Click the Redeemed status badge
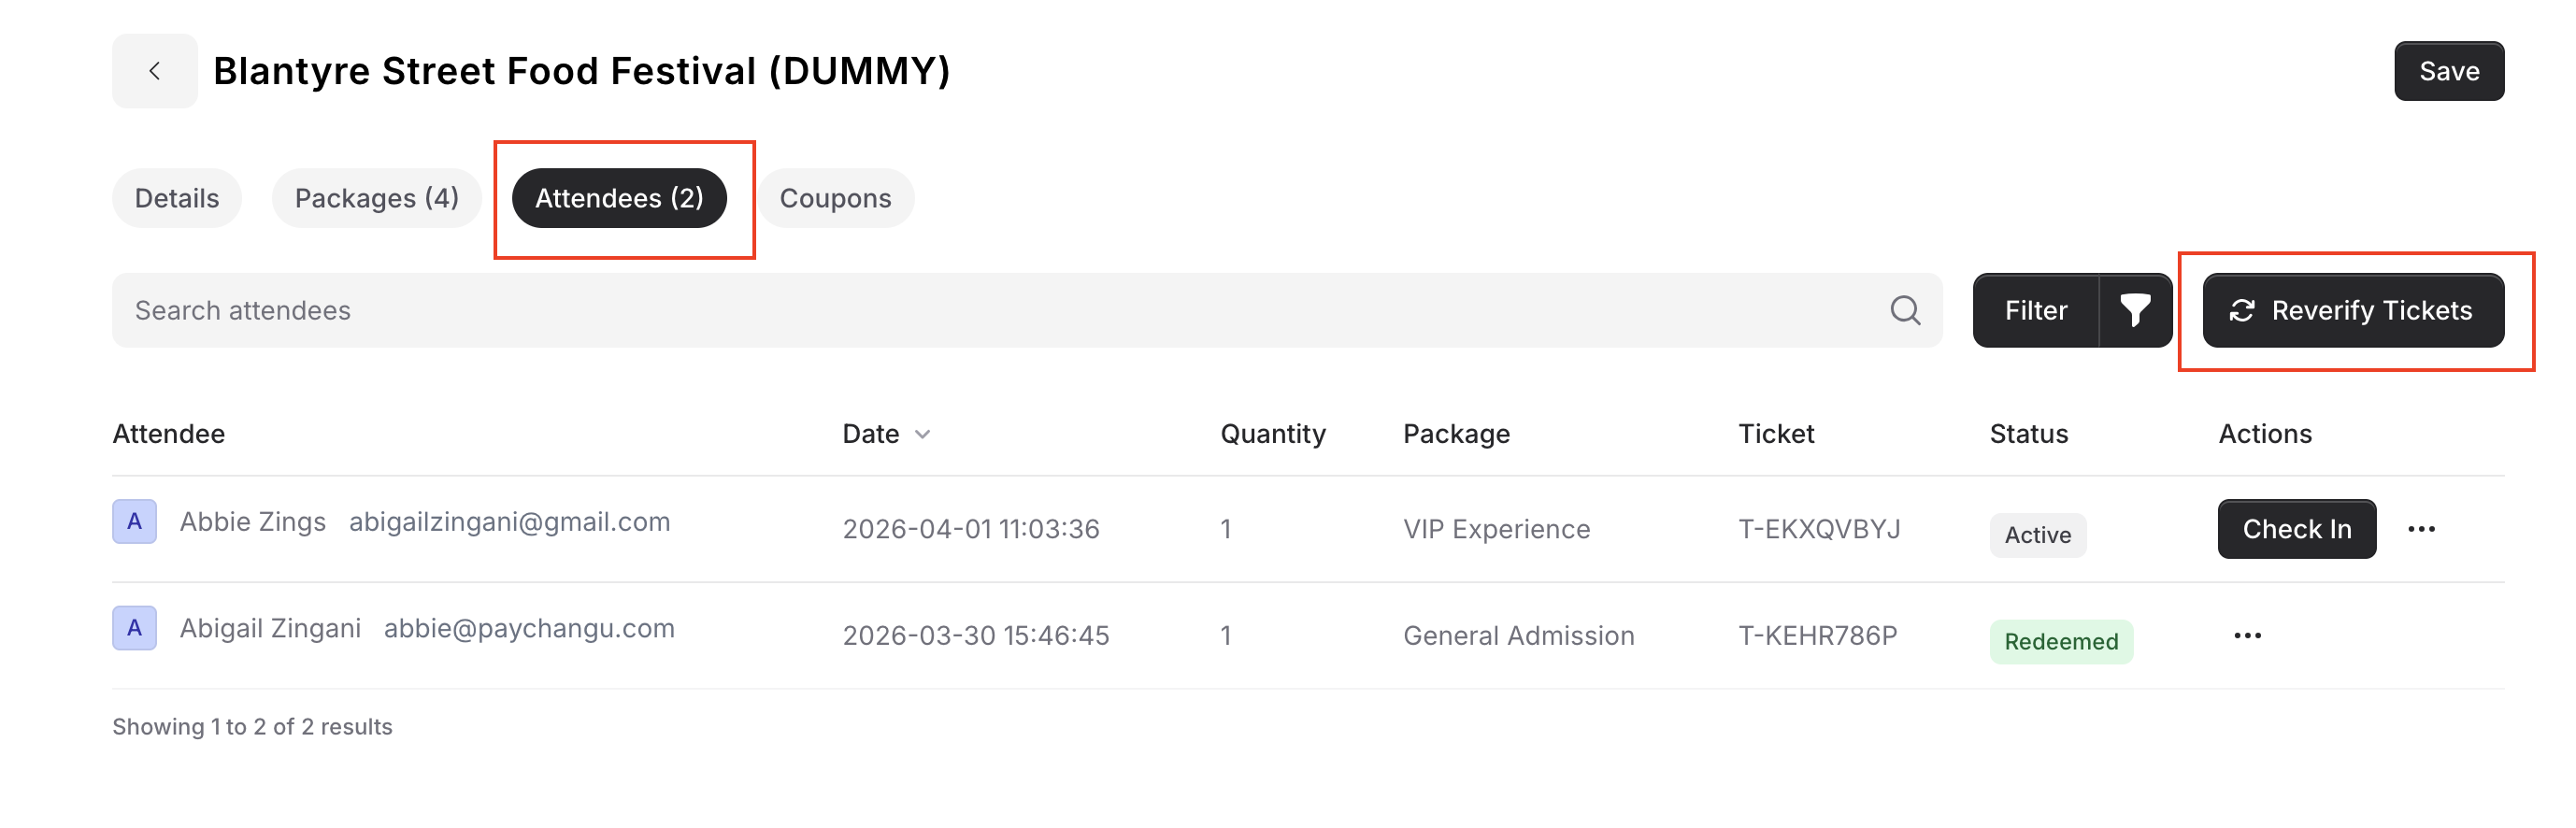This screenshot has height=828, width=2576. click(2061, 642)
